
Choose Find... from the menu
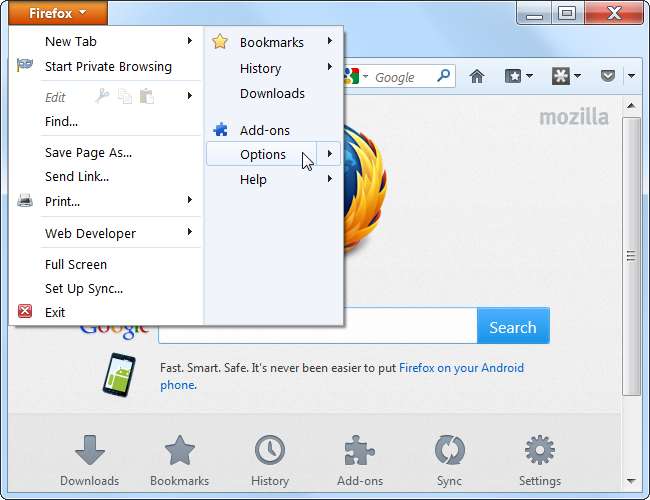[x=61, y=121]
